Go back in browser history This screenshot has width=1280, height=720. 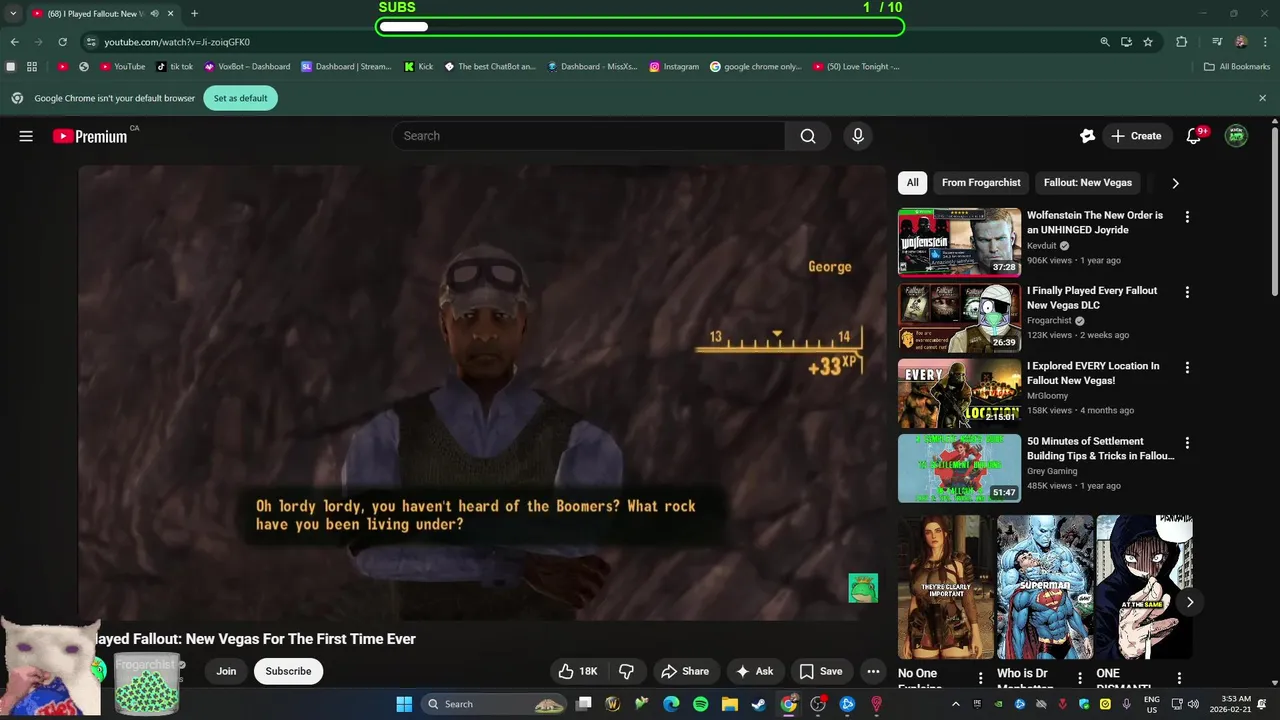tap(14, 42)
